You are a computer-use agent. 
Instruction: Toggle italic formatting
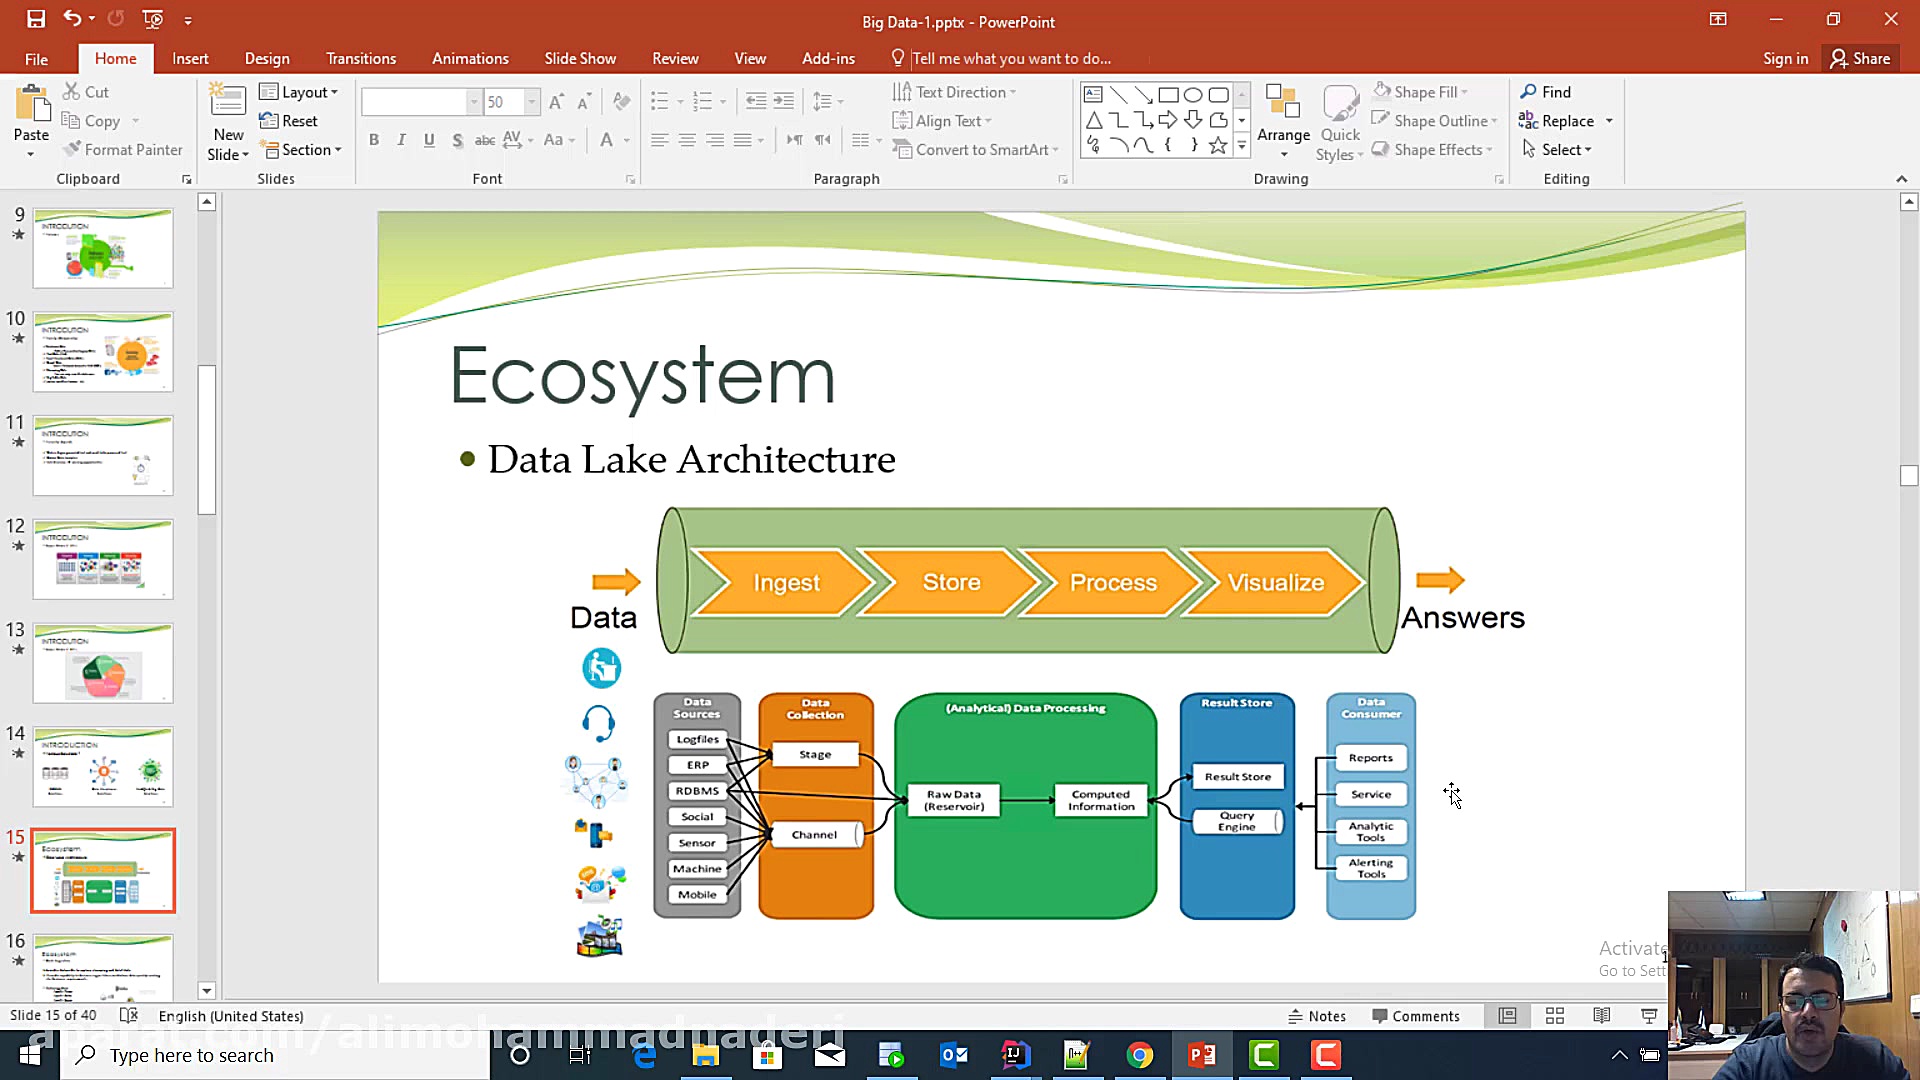click(x=401, y=140)
